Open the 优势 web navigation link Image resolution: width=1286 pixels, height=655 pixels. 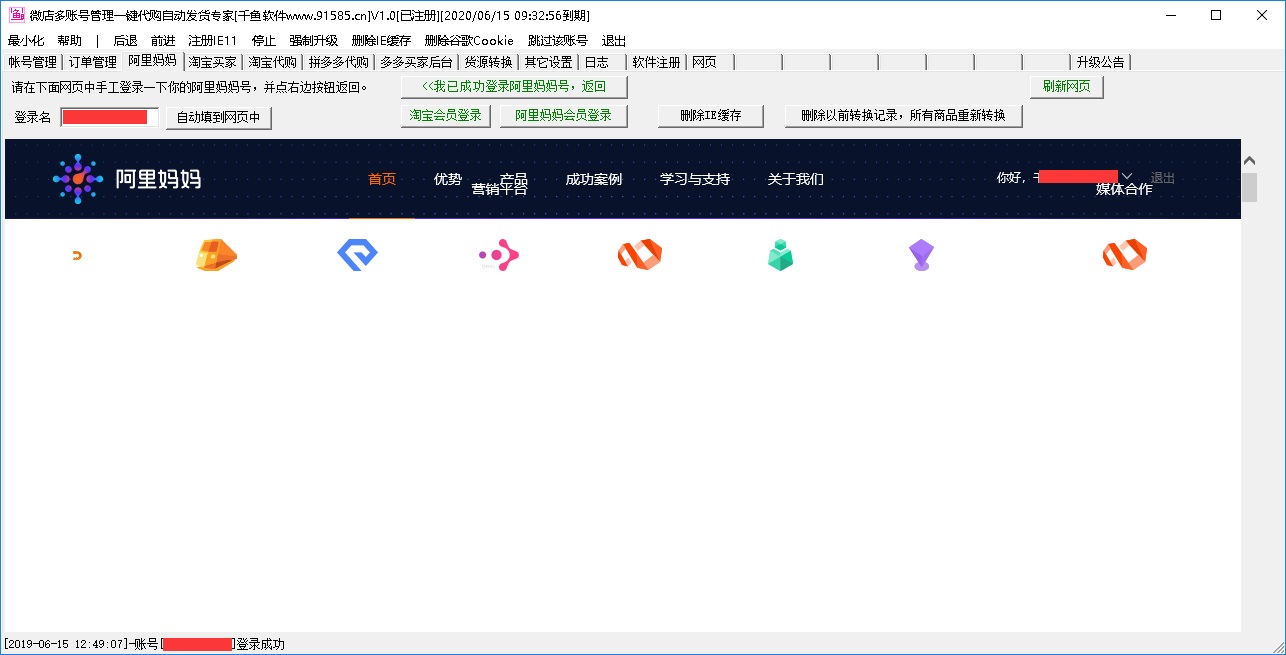tap(448, 179)
